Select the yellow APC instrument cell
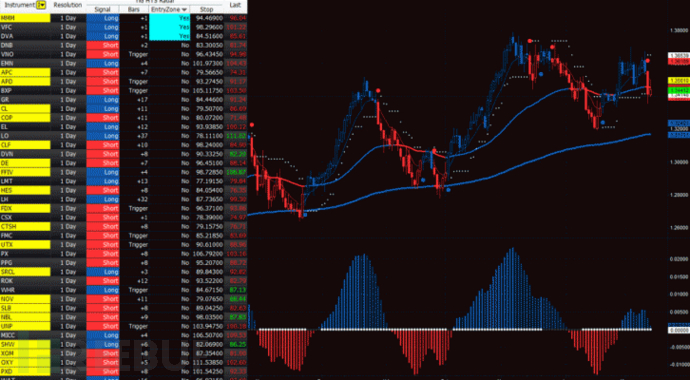The width and height of the screenshot is (690, 380). 26,73
